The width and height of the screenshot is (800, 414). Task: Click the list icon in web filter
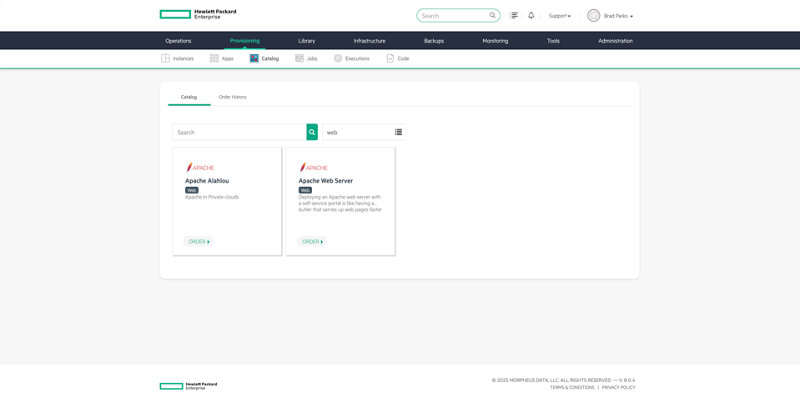pos(398,132)
